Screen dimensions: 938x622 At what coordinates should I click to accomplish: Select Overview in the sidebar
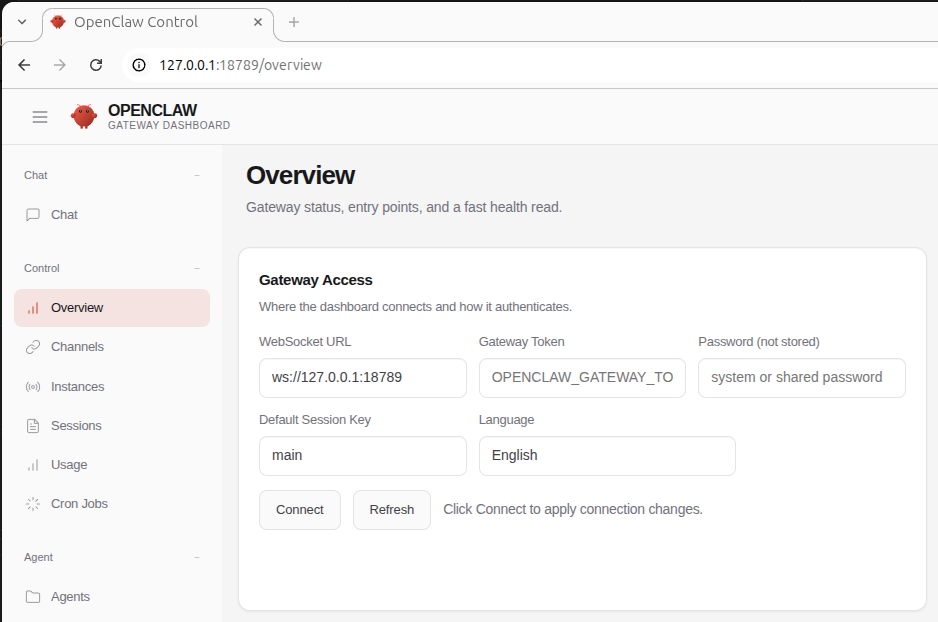click(112, 308)
